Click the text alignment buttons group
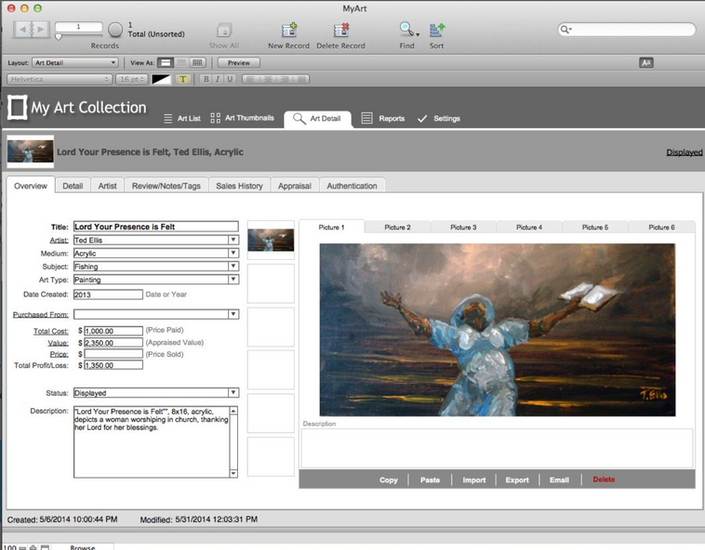 point(276,79)
